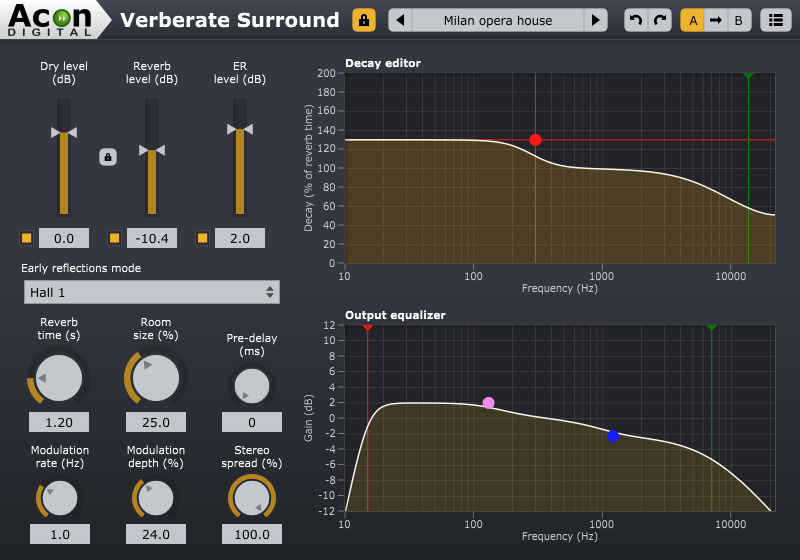Toggle the ER level enable checkbox
Screen dimensions: 800x560
click(203, 238)
